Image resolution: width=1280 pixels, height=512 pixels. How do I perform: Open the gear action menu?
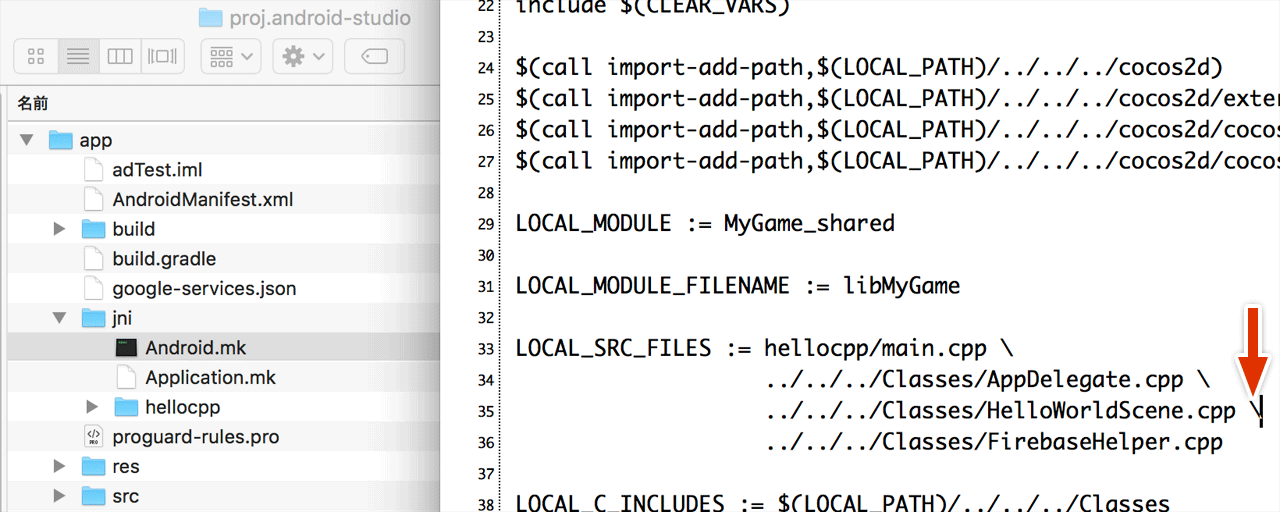(304, 57)
